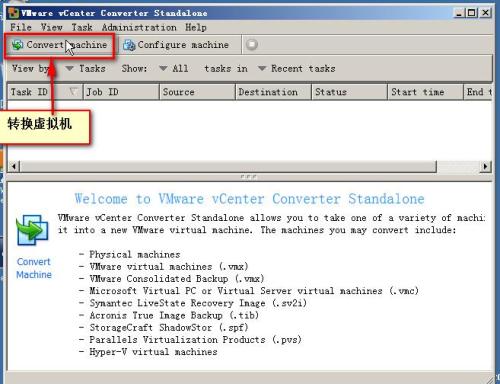This screenshot has height=384, width=500.
Task: Sort by Status column header
Action: coord(350,92)
